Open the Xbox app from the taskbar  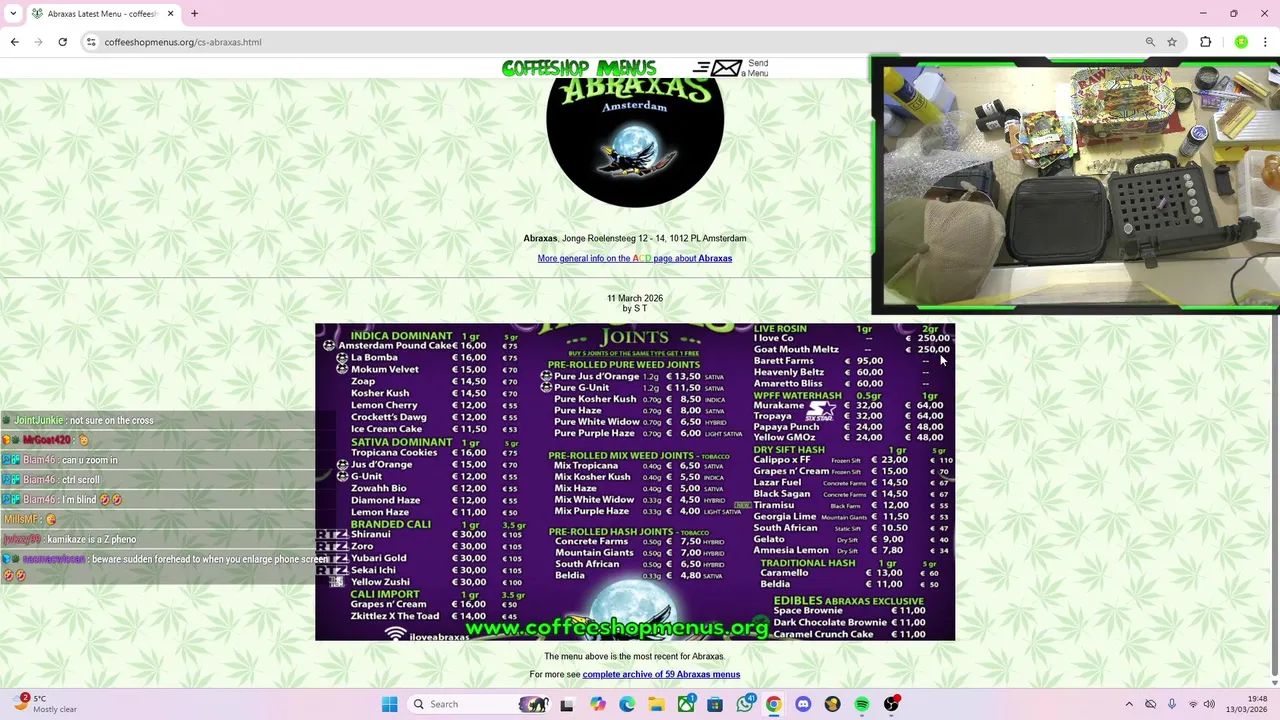pyautogui.click(x=686, y=704)
